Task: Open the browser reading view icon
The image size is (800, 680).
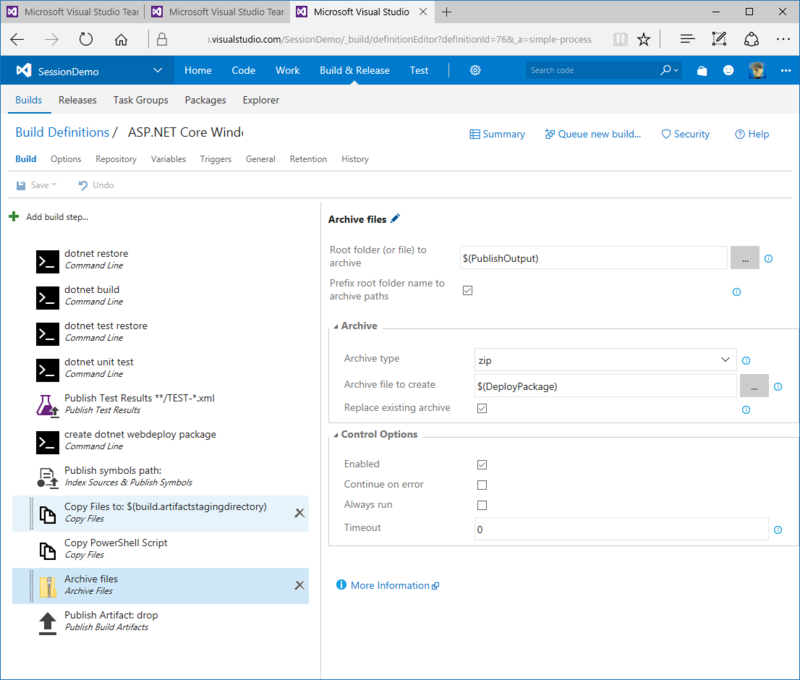Action: pos(620,39)
